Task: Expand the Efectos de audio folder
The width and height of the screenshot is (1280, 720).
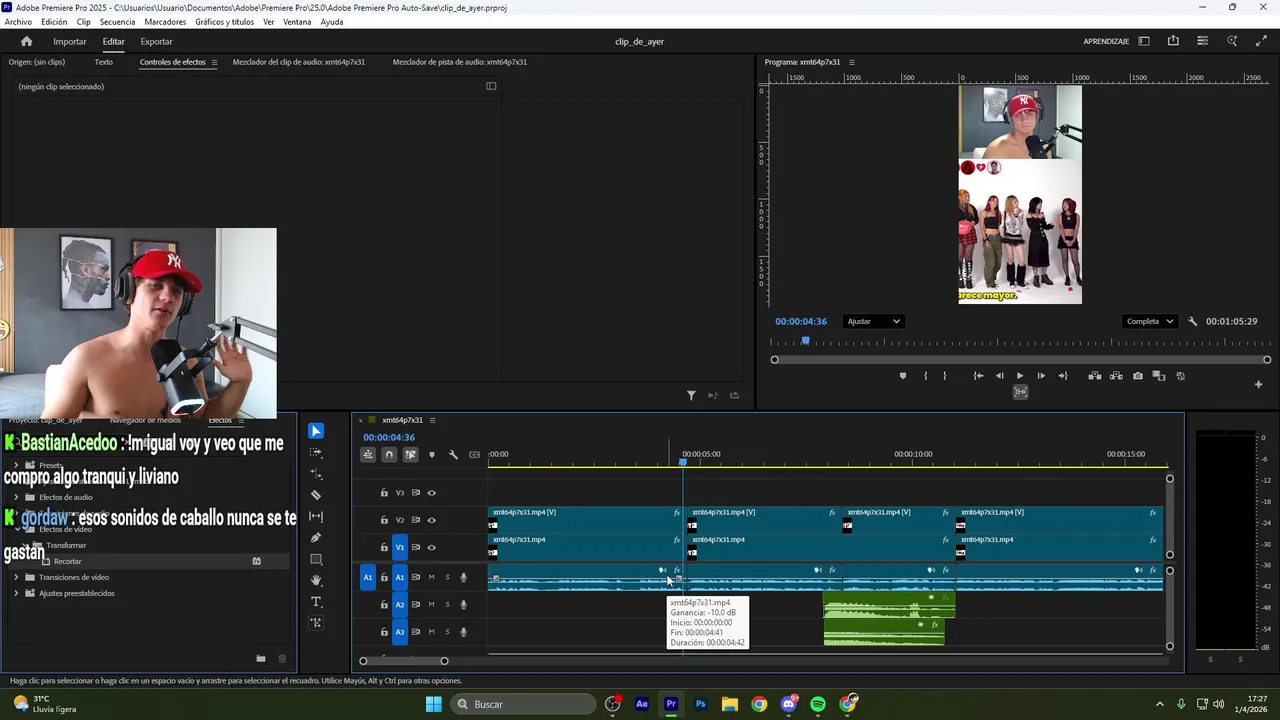Action: tap(16, 497)
